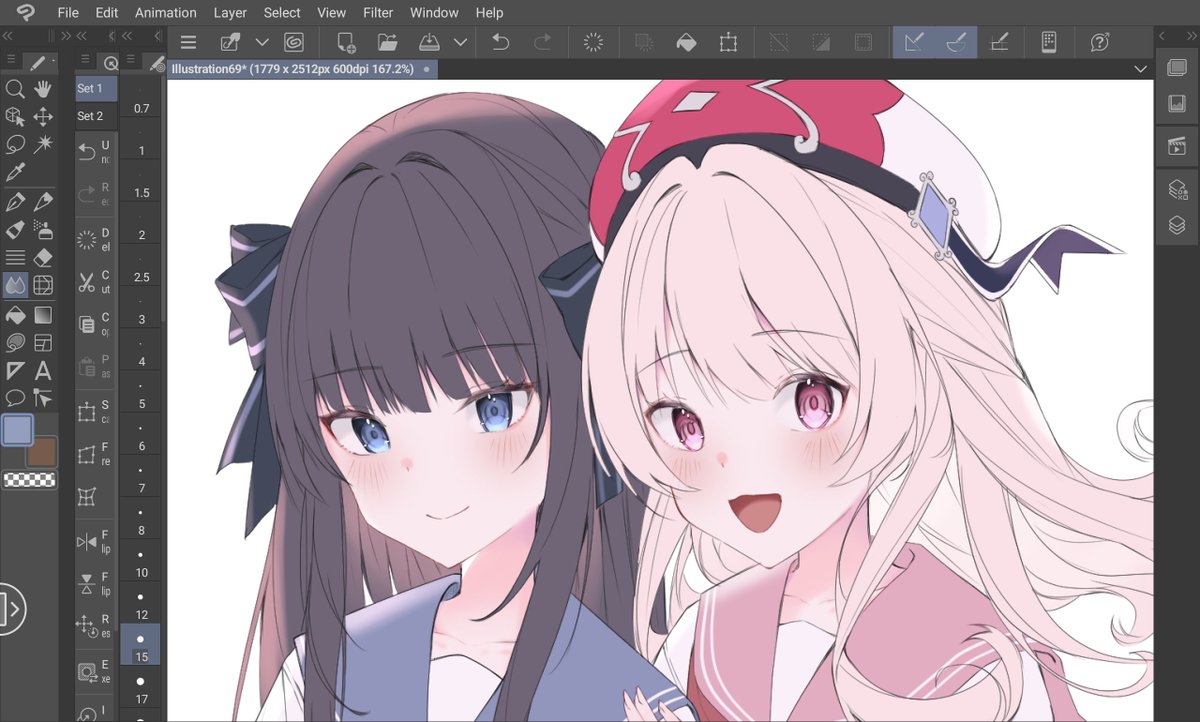Expand the dropdown arrow beside Save icon

pyautogui.click(x=460, y=42)
